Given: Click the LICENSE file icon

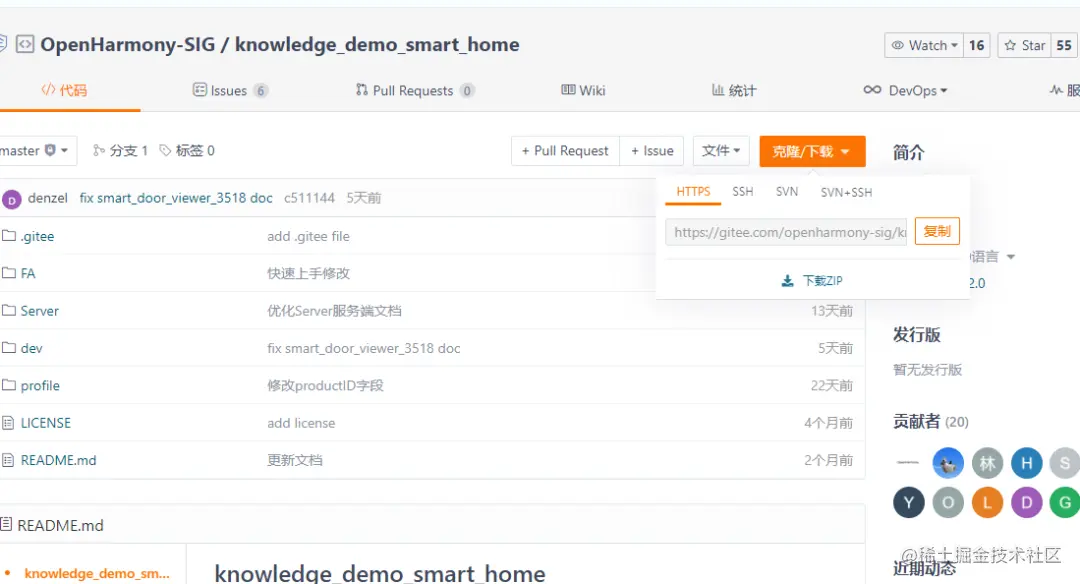Looking at the screenshot, I should click(x=8, y=423).
